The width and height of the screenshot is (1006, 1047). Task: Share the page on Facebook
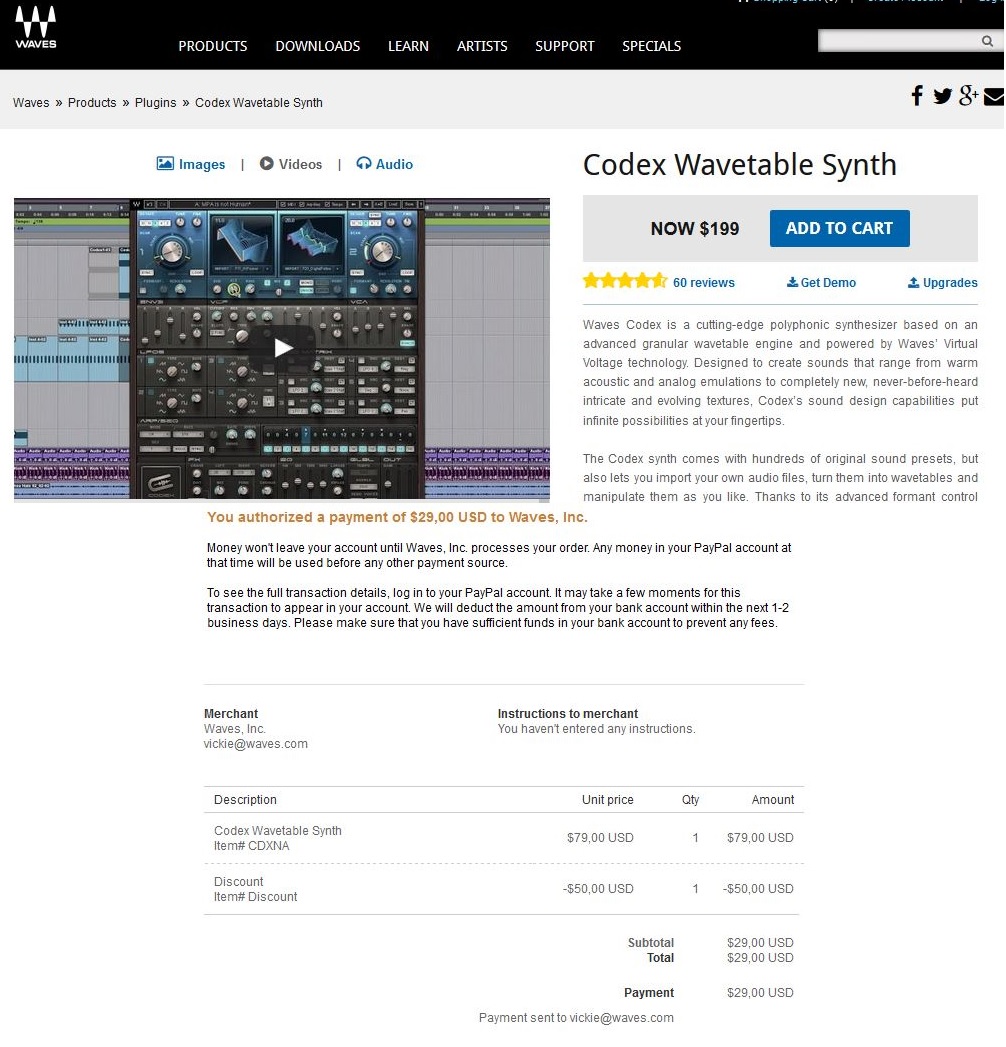tap(917, 95)
